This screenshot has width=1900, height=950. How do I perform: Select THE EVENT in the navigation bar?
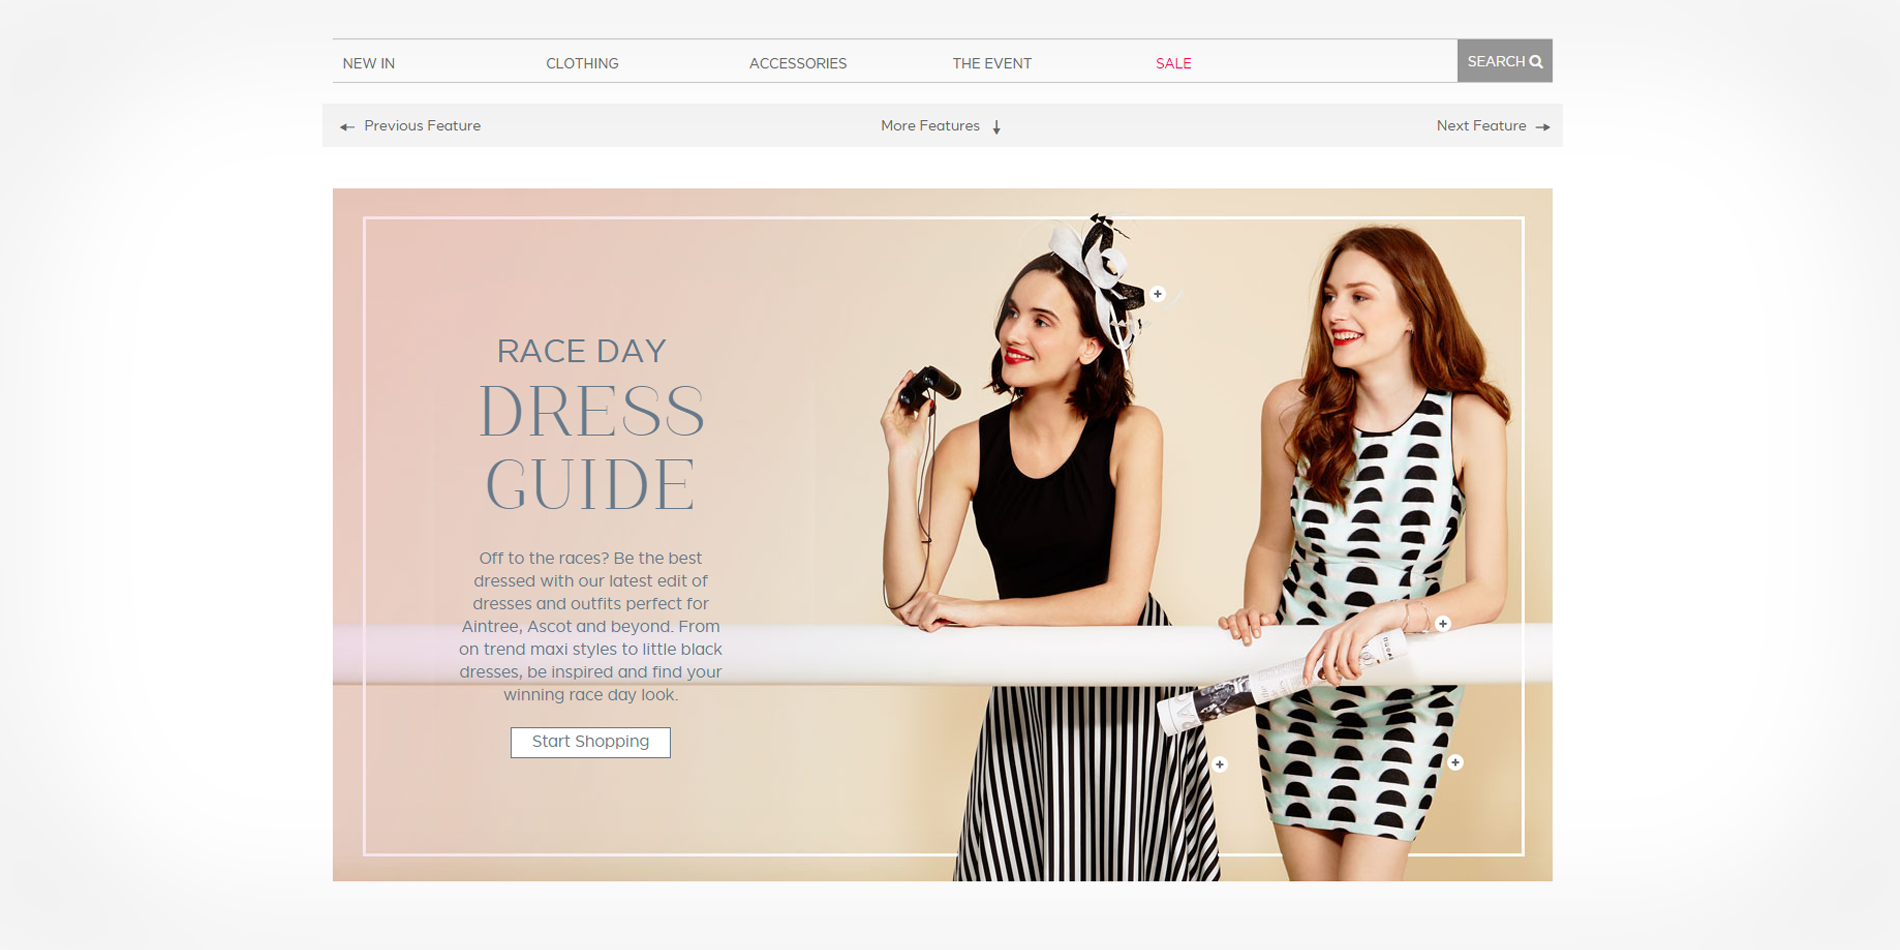click(991, 63)
